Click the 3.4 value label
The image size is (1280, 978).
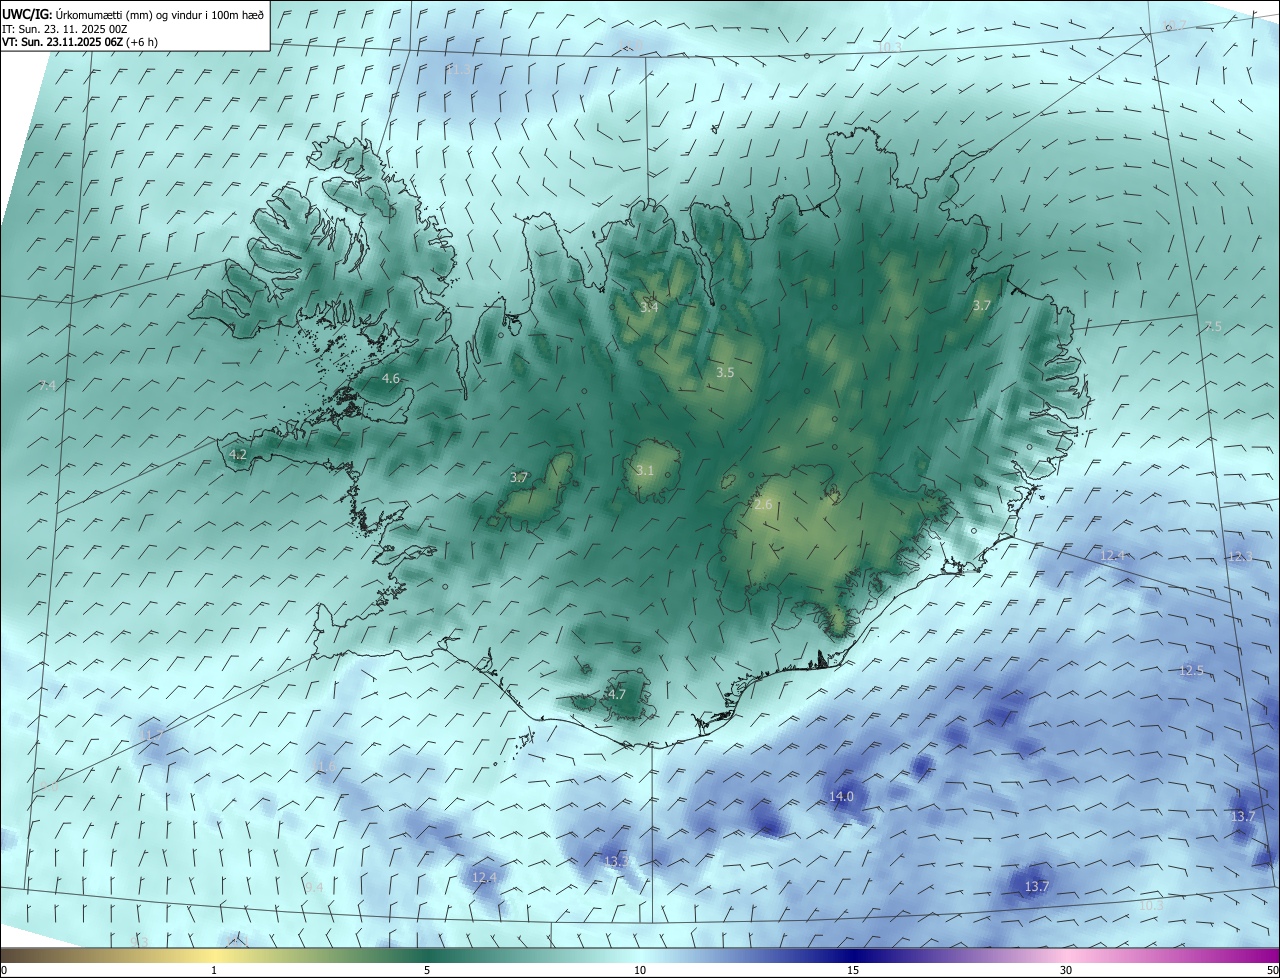pos(649,307)
